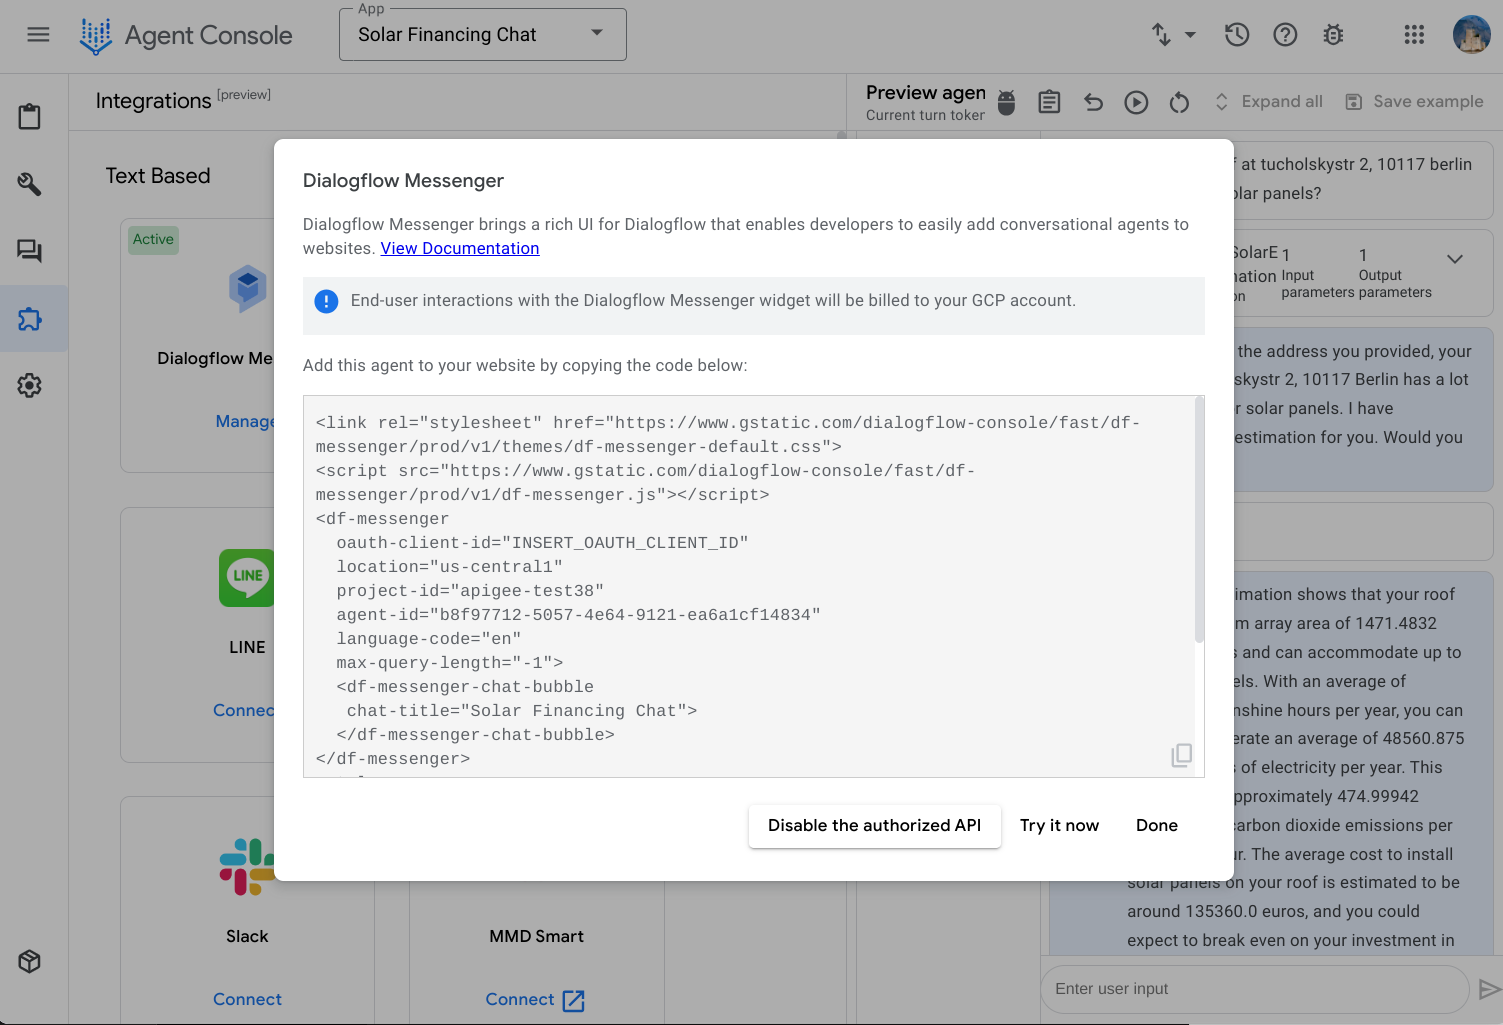
Task: Click the Text Based section heading
Action: point(158,176)
